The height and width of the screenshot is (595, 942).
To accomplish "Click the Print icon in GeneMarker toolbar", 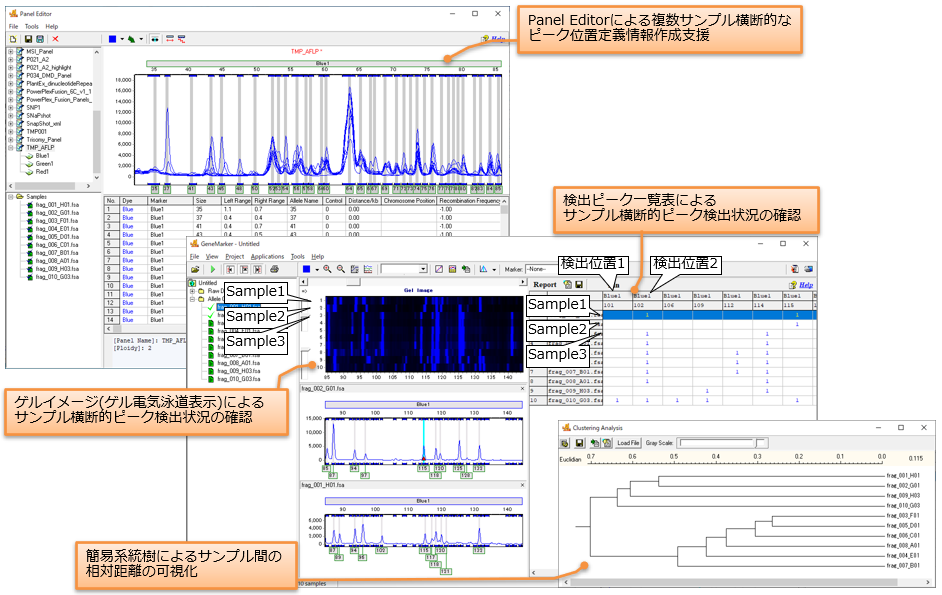I will [x=273, y=269].
